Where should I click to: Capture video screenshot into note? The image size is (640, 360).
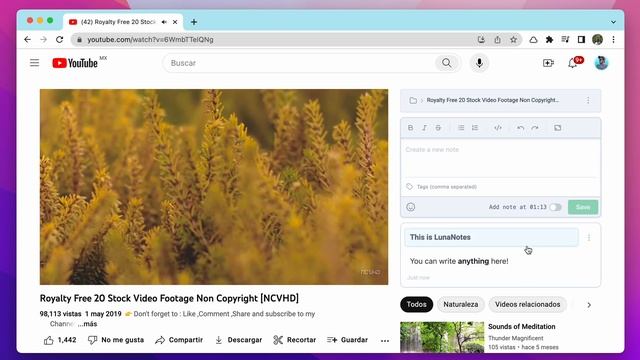[558, 128]
